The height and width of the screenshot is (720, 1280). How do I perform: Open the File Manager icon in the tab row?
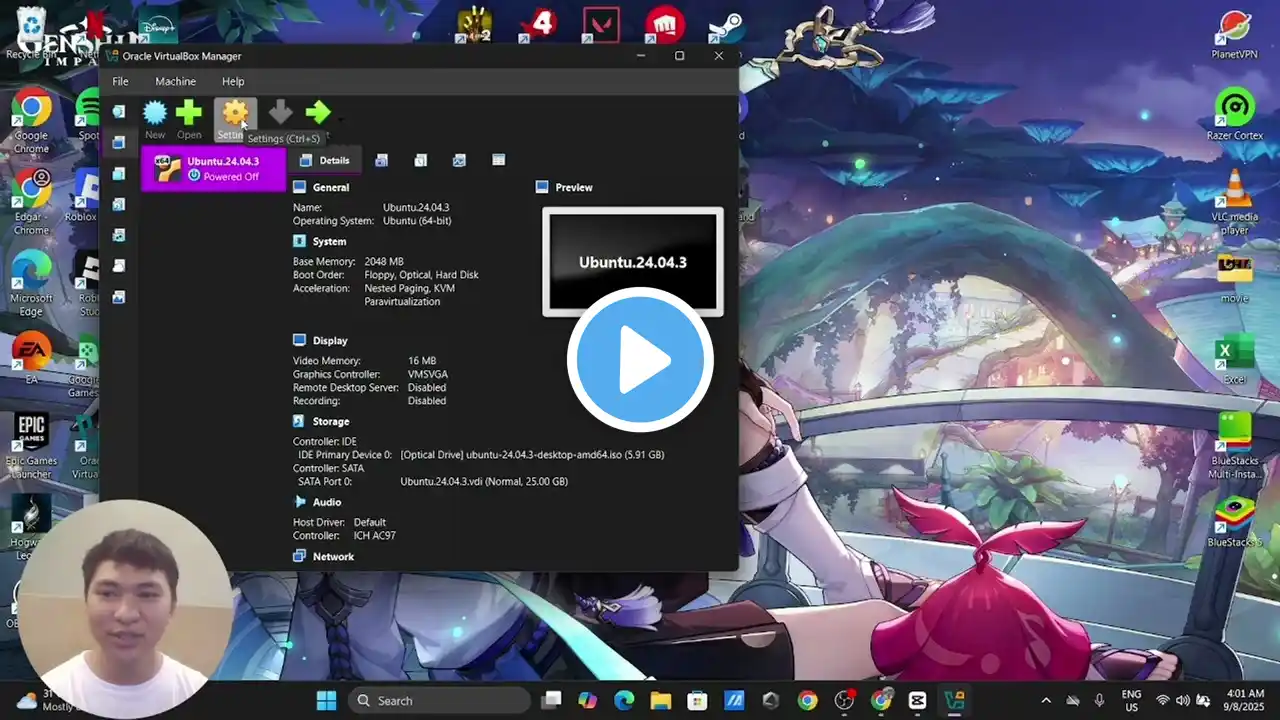pos(498,160)
